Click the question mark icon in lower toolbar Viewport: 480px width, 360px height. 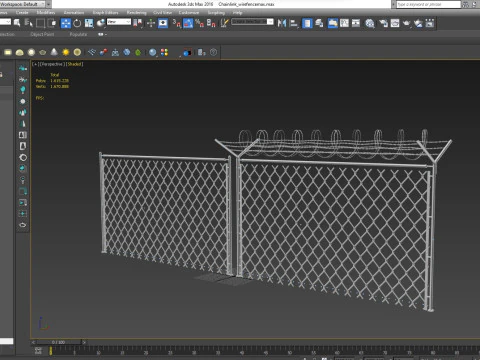[x=213, y=52]
